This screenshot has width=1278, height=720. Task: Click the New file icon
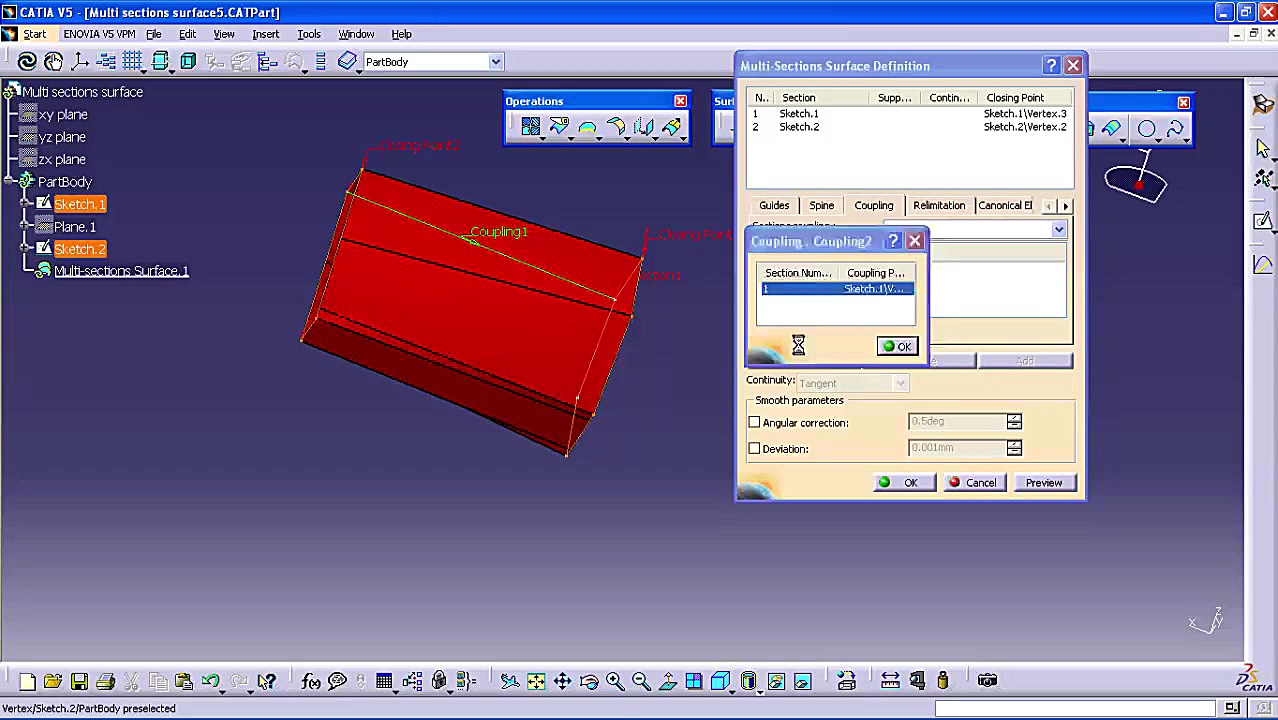click(x=28, y=681)
